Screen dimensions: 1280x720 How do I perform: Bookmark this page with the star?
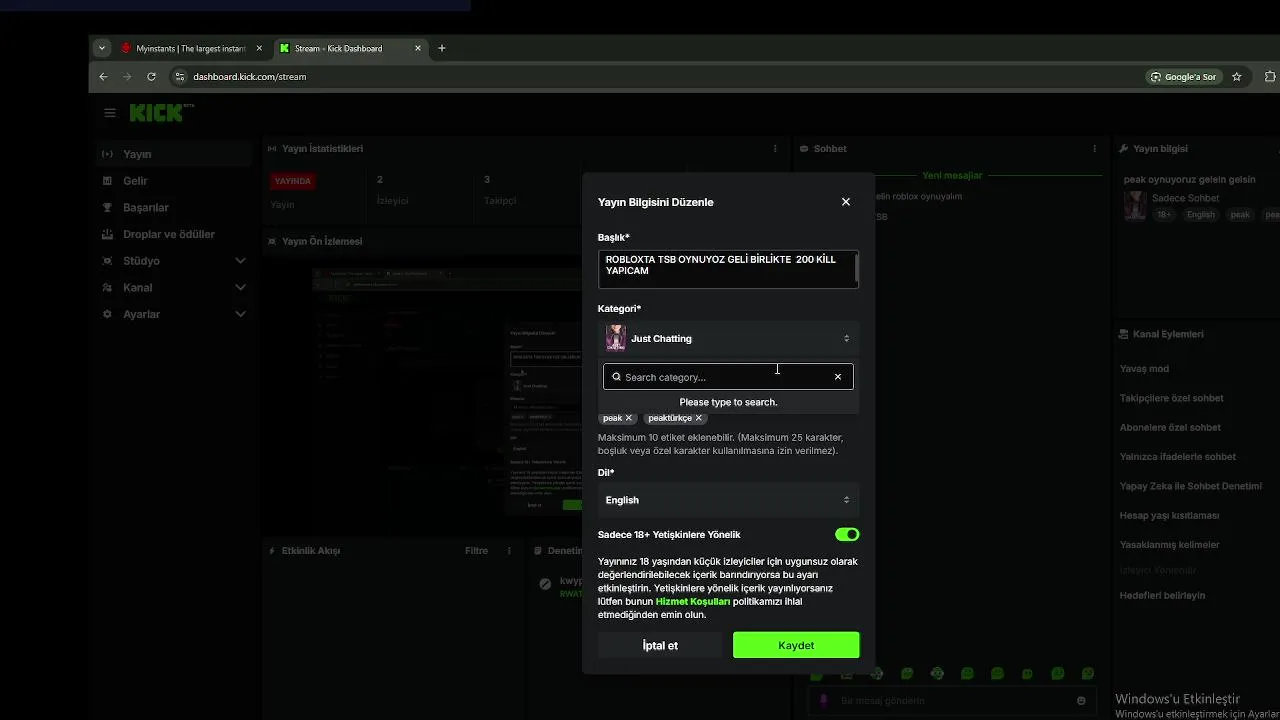(1237, 77)
